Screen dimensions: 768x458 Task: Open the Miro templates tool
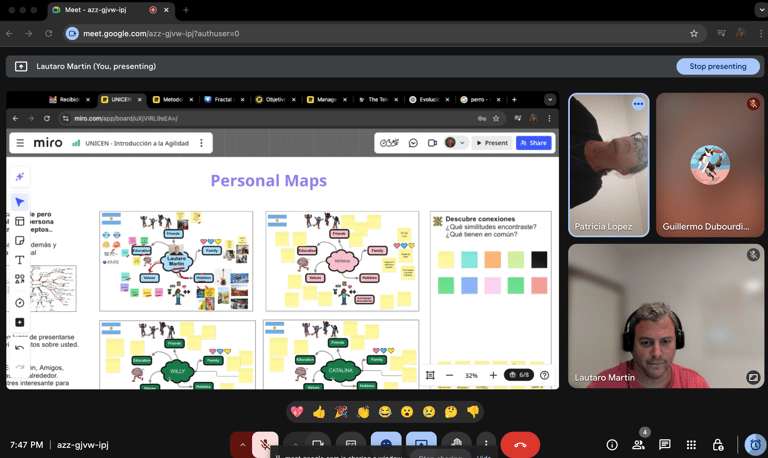[x=20, y=221]
